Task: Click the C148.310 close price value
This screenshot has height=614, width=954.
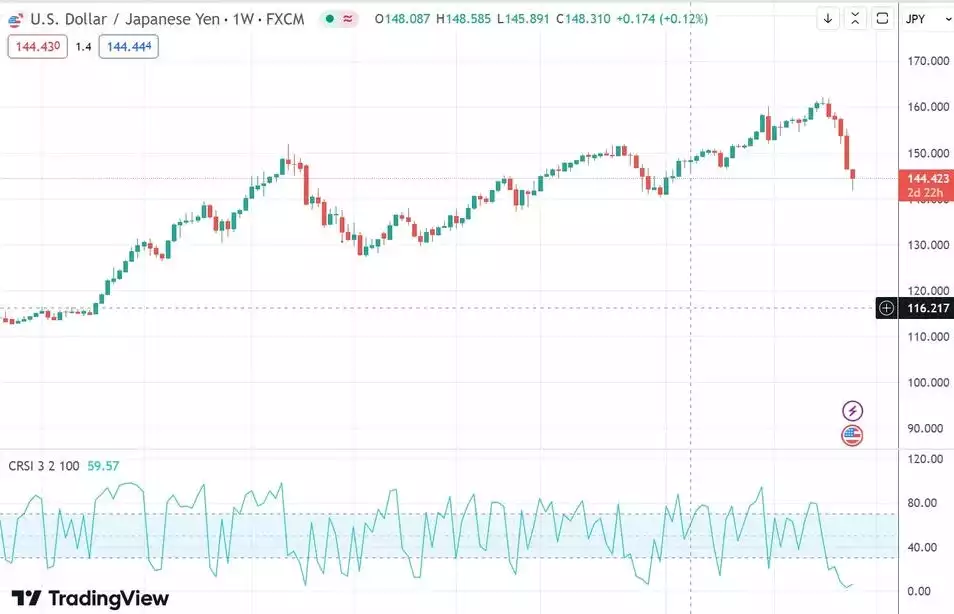Action: pyautogui.click(x=583, y=18)
